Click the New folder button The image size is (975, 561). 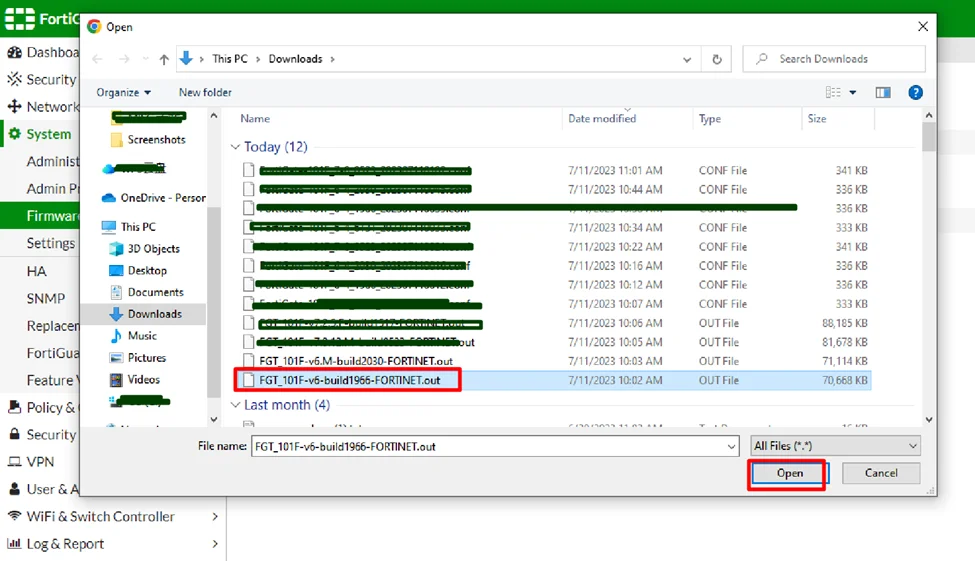205,92
